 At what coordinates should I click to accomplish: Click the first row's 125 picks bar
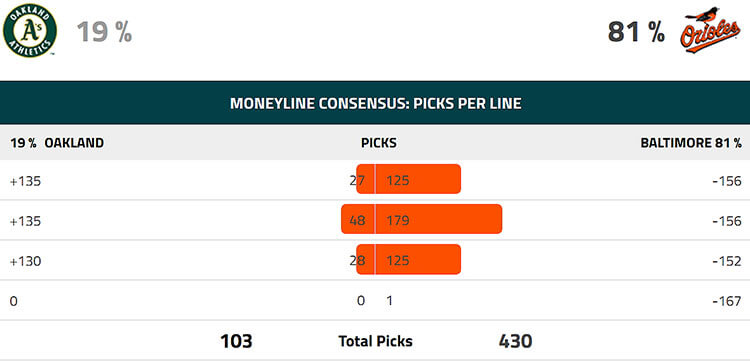click(418, 179)
